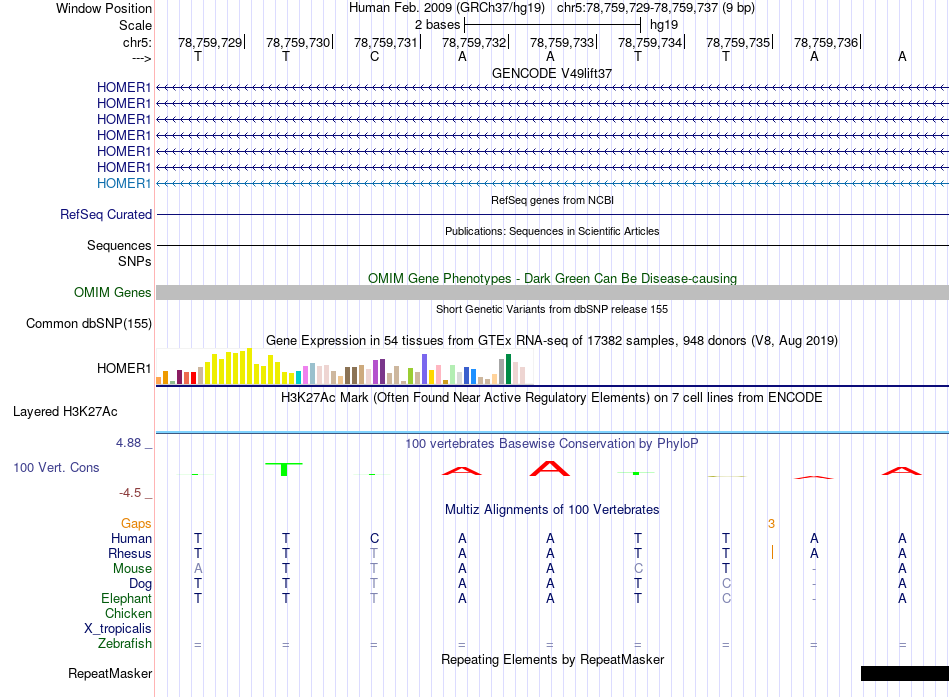
Task: Select the Zebrafish species row label
Action: 126,644
